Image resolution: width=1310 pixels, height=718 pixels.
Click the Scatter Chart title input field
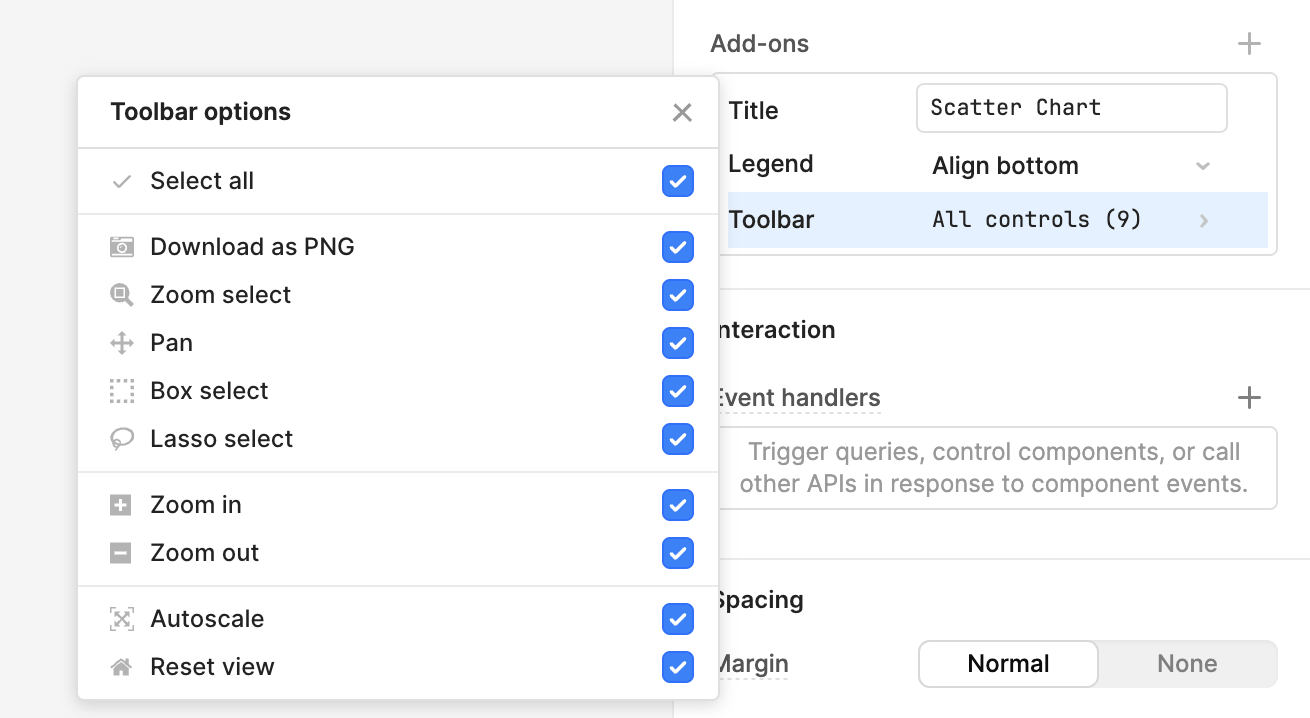pyautogui.click(x=1072, y=108)
